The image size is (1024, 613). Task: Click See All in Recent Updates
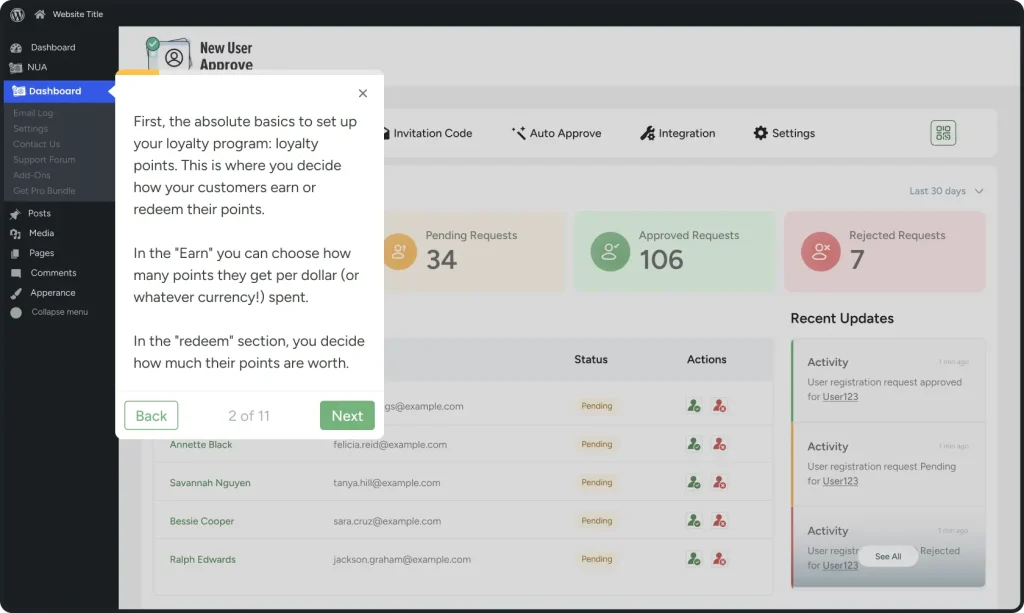(x=888, y=556)
